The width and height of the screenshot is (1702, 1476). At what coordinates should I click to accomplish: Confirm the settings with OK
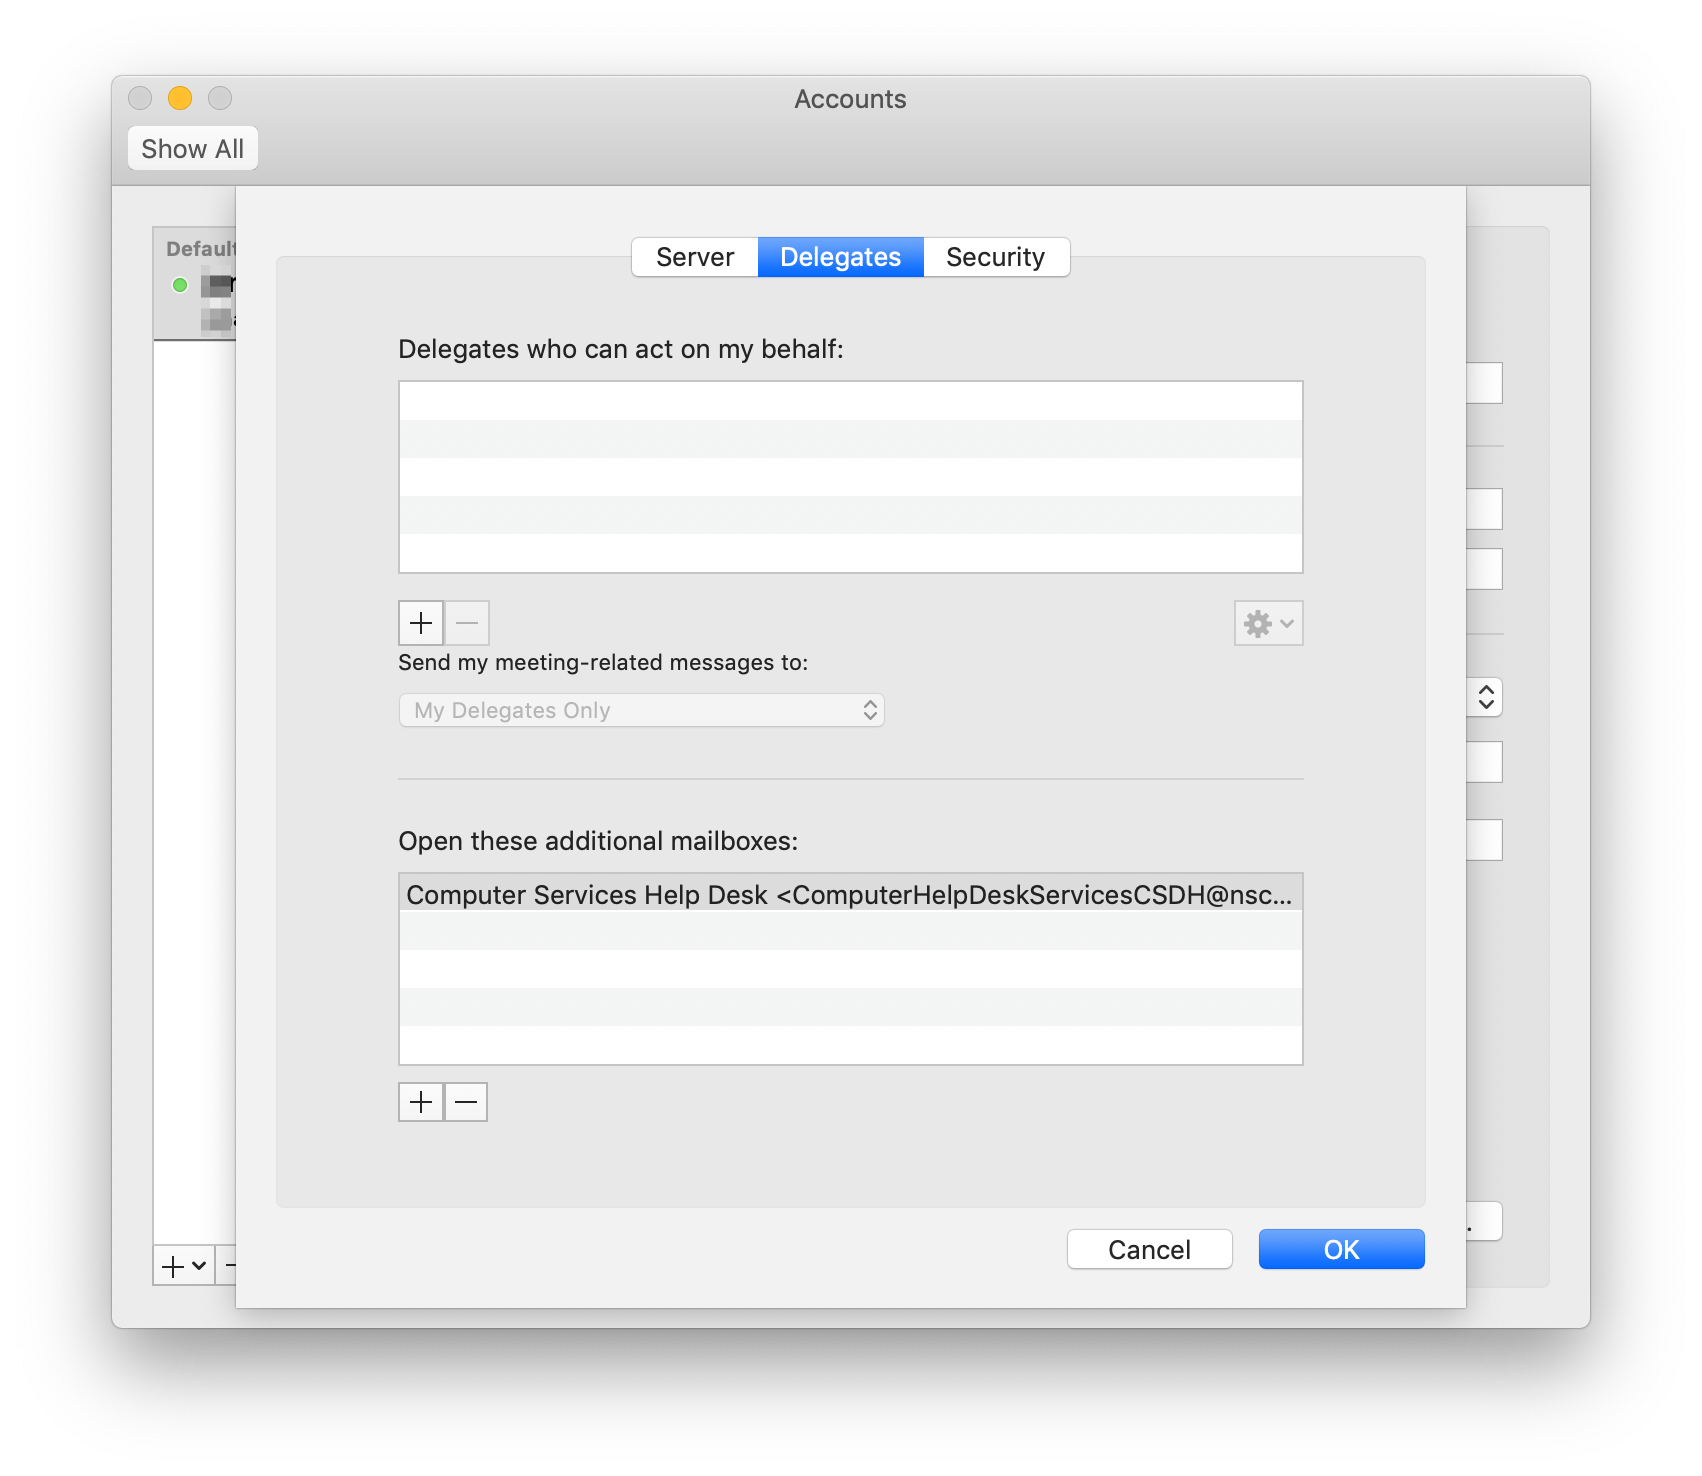pyautogui.click(x=1341, y=1249)
